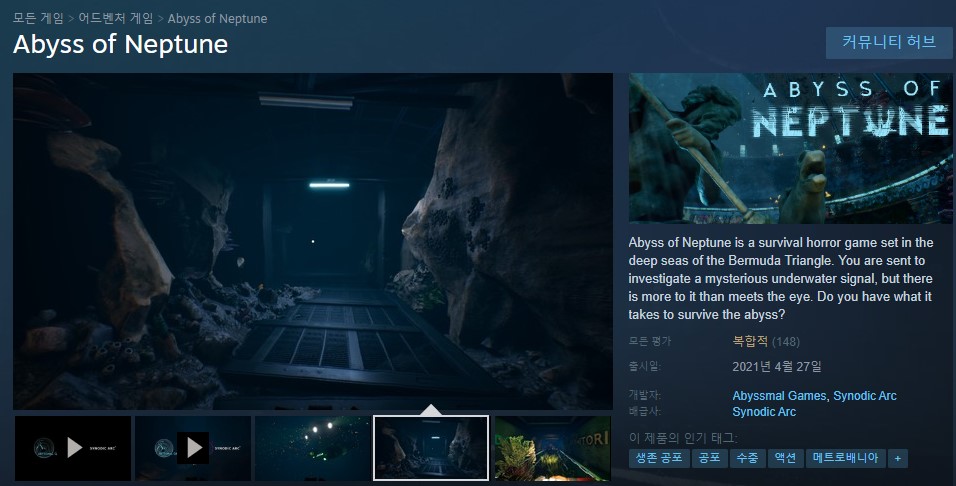Open the 모든 게임 breadcrumb link

38,18
